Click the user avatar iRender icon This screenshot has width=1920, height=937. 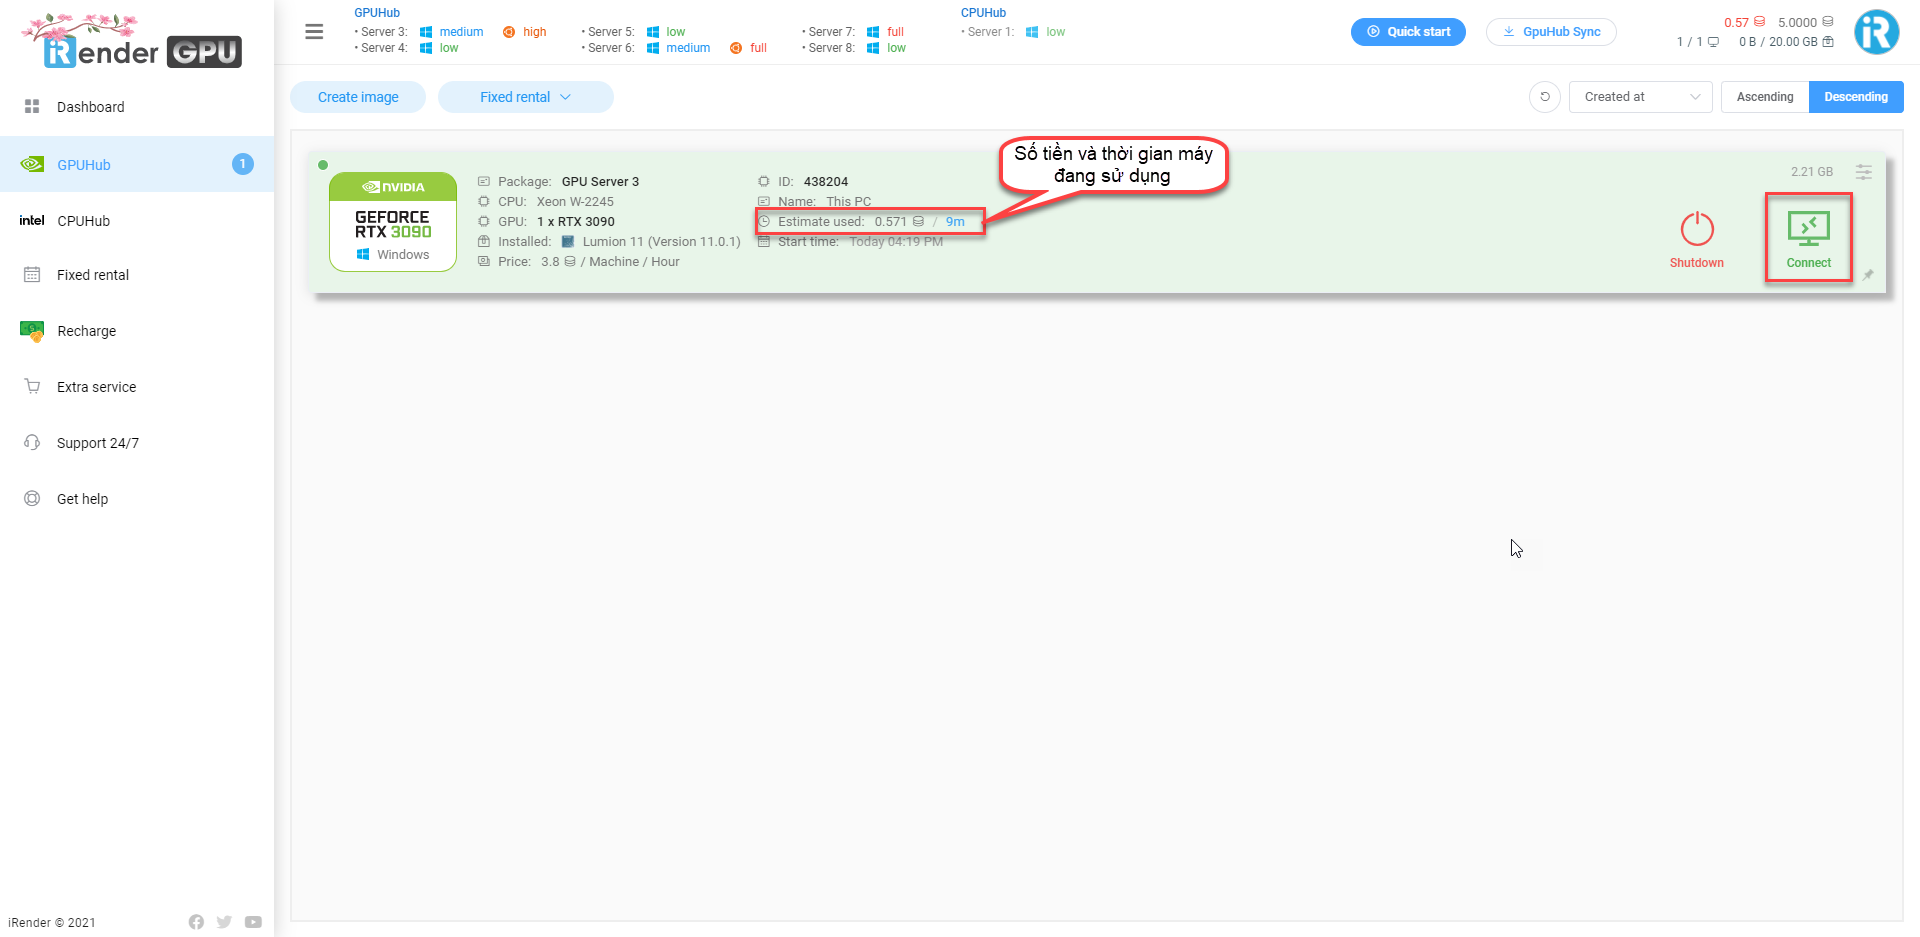coord(1877,32)
